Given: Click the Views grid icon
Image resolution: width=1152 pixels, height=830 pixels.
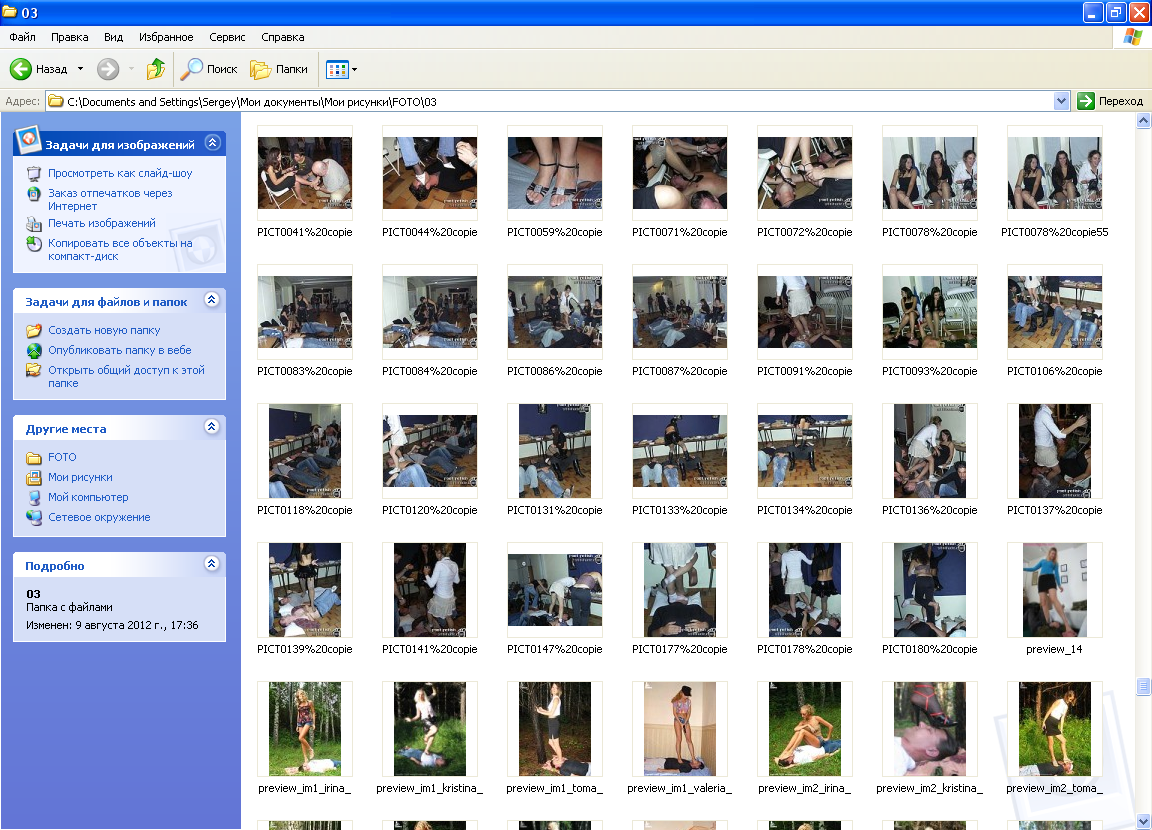Looking at the screenshot, I should point(337,70).
